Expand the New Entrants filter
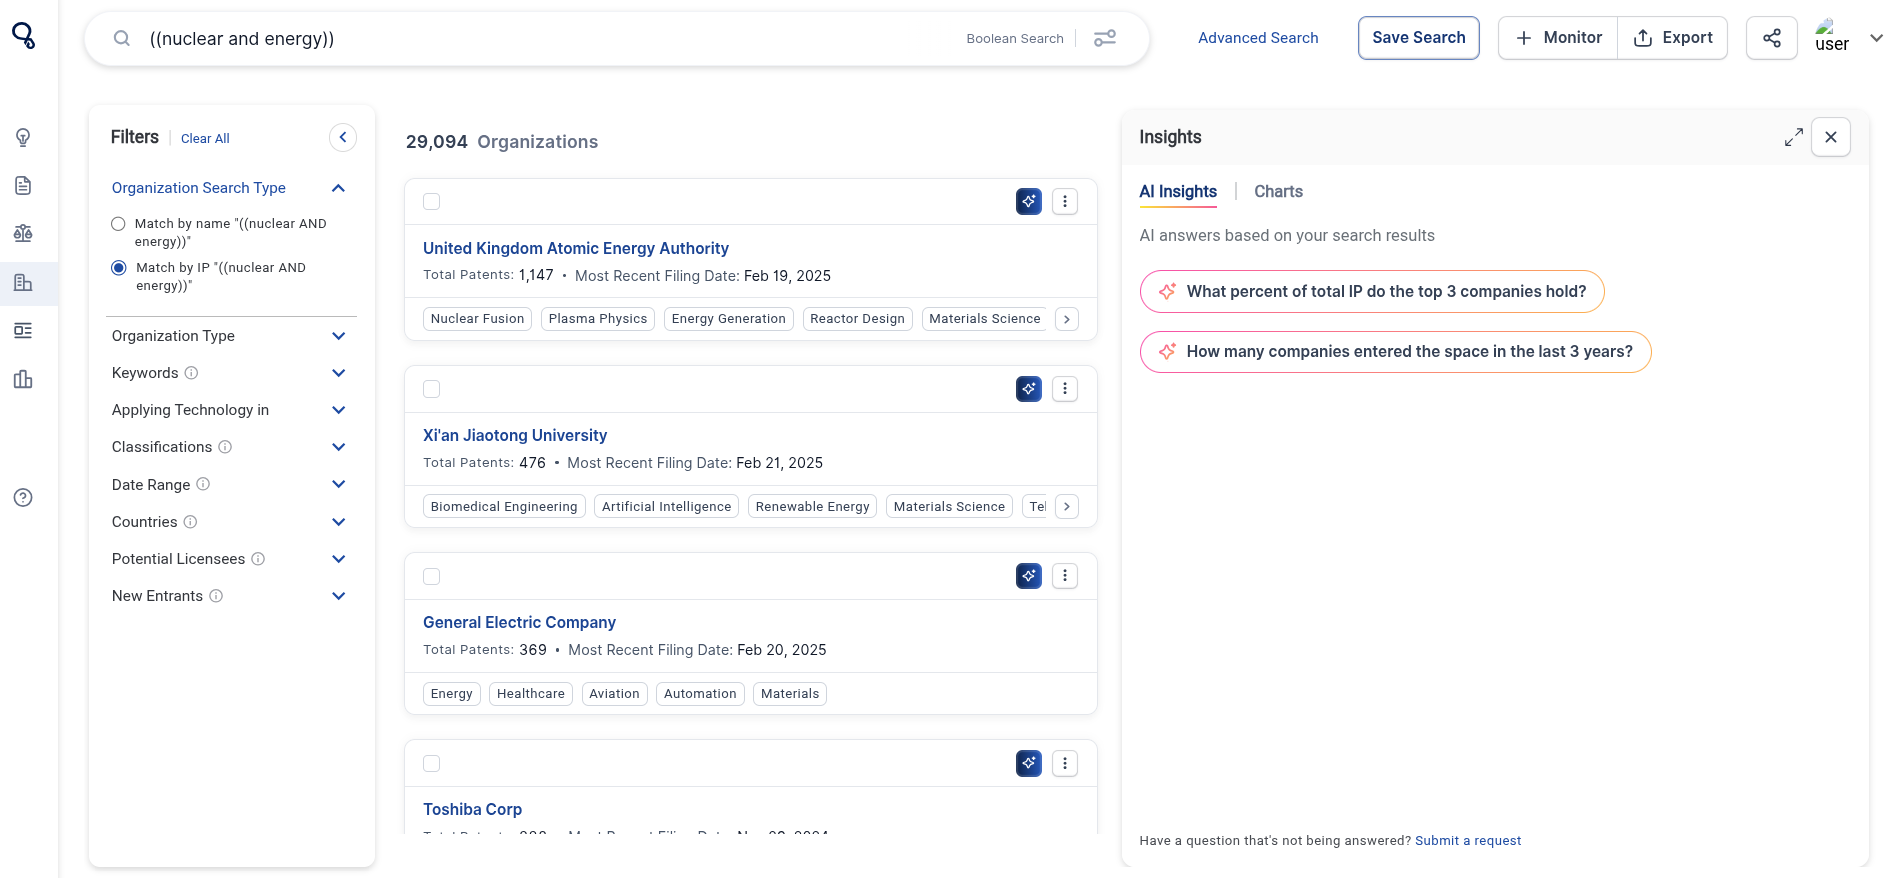1888x878 pixels. coord(338,596)
